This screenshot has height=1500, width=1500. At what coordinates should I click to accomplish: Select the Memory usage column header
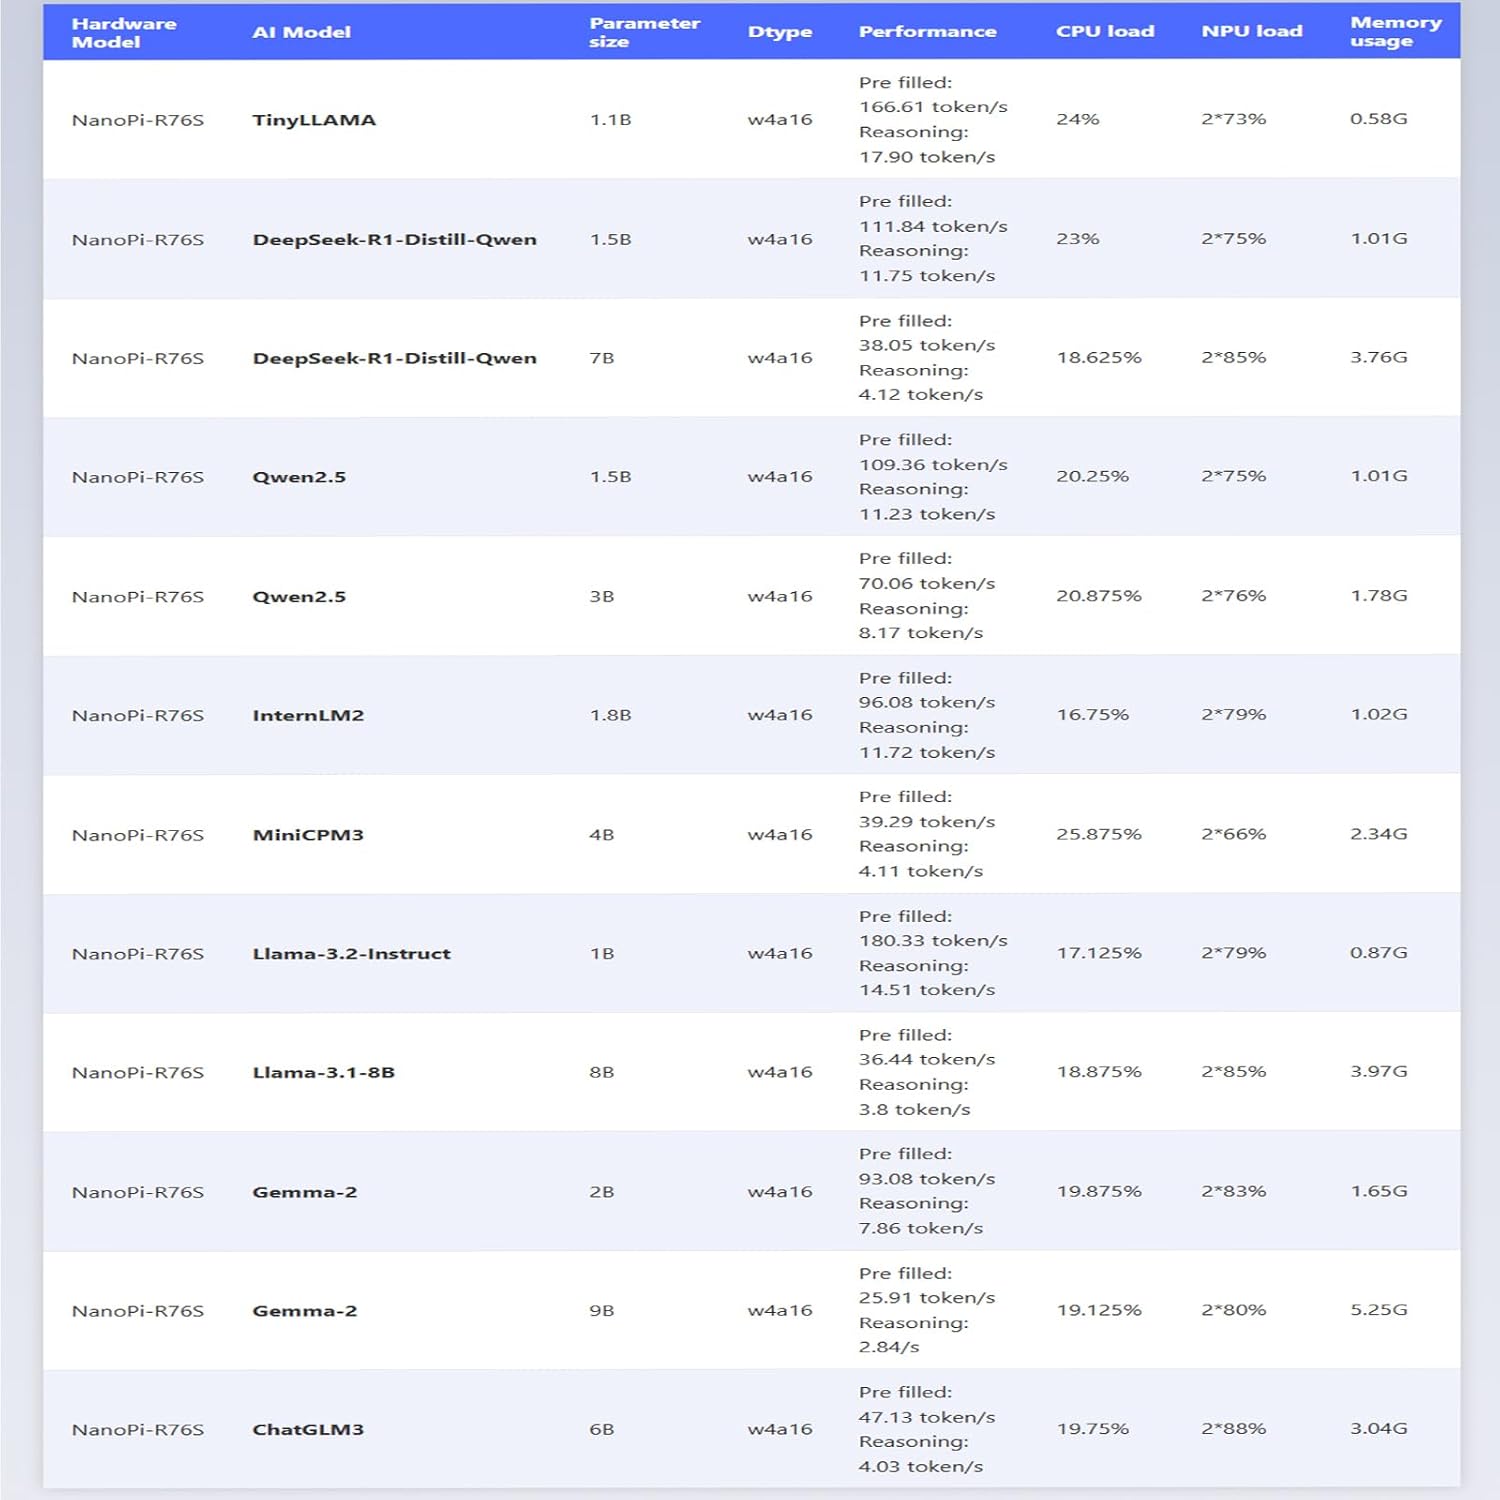pos(1395,32)
